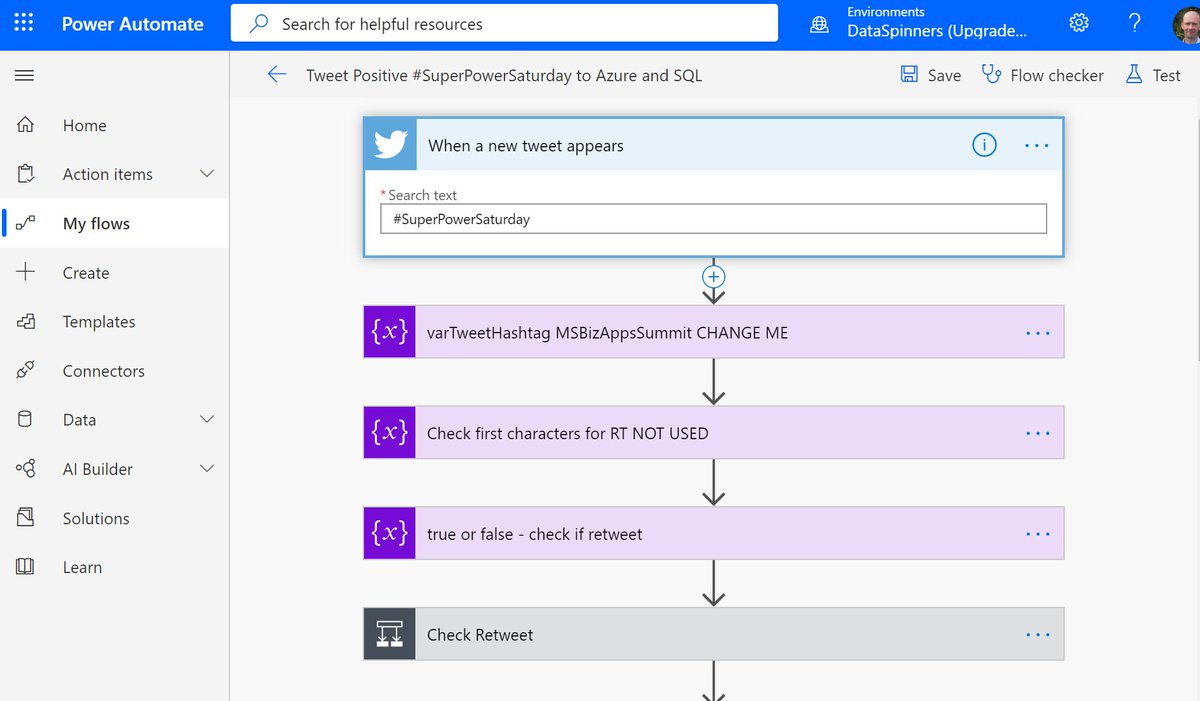Open ellipsis menu on tweet trigger
This screenshot has width=1200, height=701.
click(1037, 146)
